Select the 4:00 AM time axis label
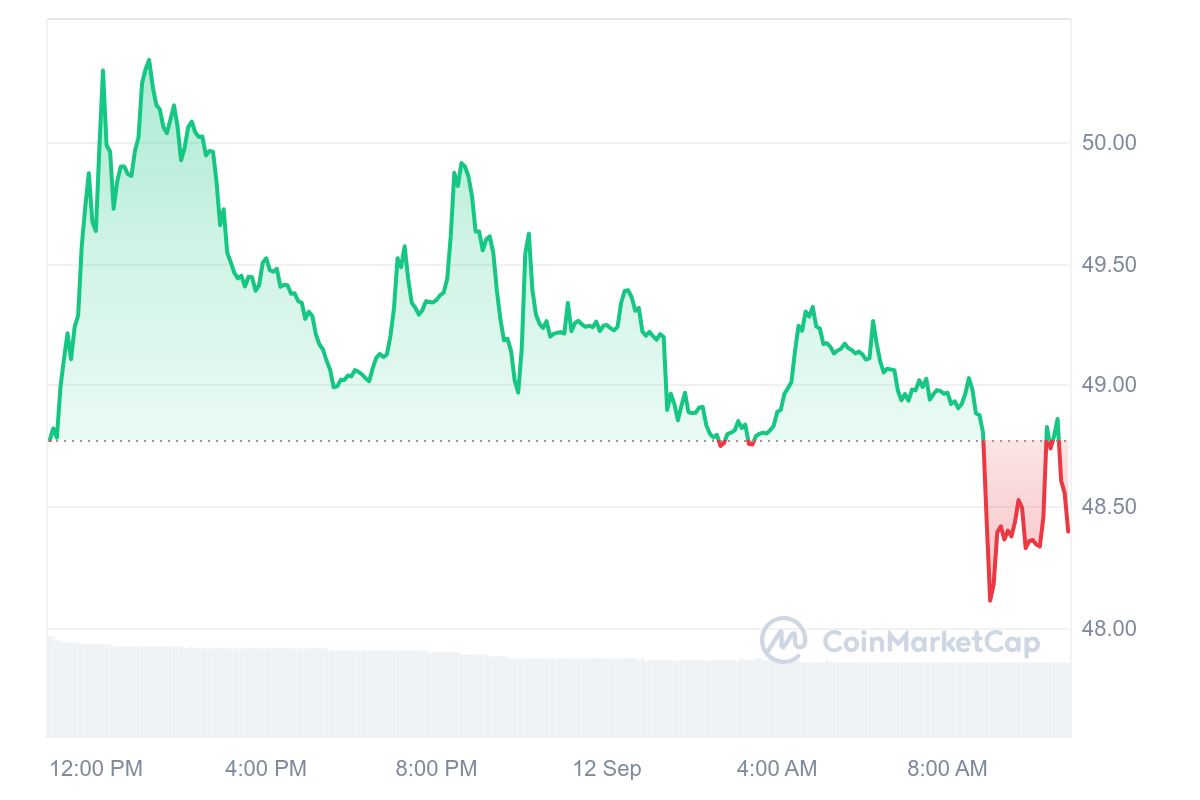The image size is (1200, 800). pos(776,769)
